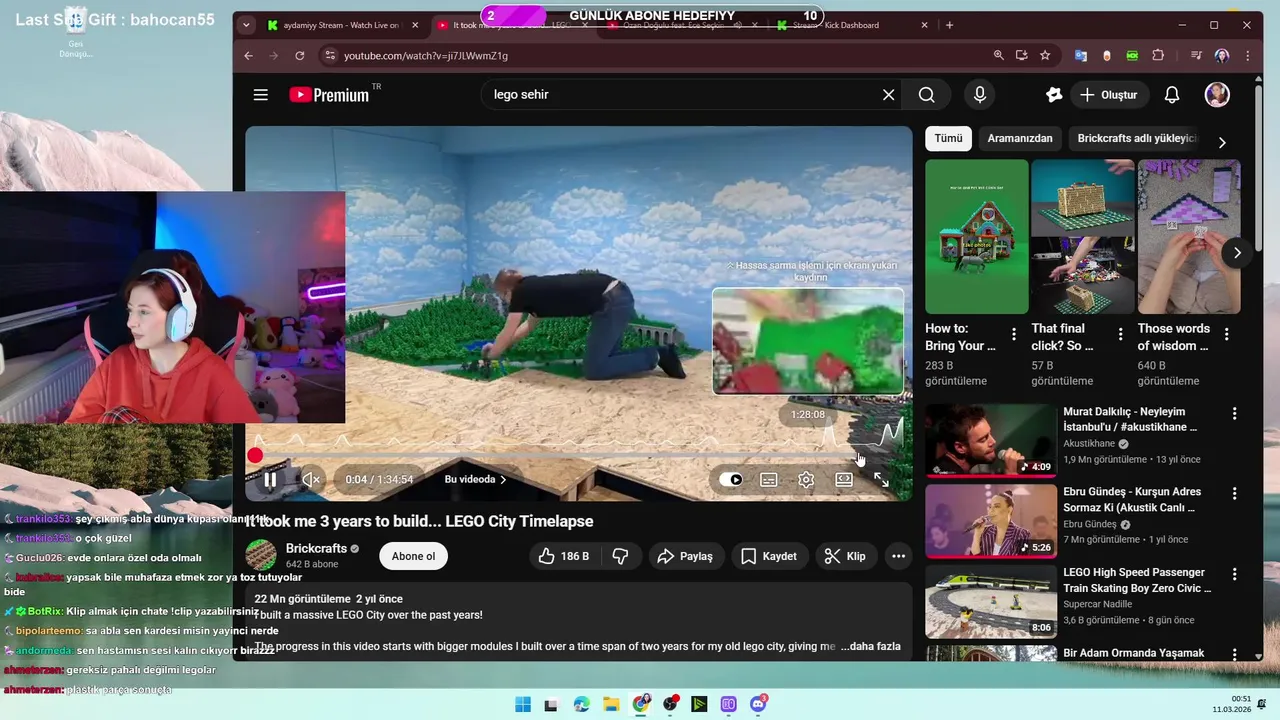
Task: Open the YouTube account avatar menu
Action: (1217, 95)
